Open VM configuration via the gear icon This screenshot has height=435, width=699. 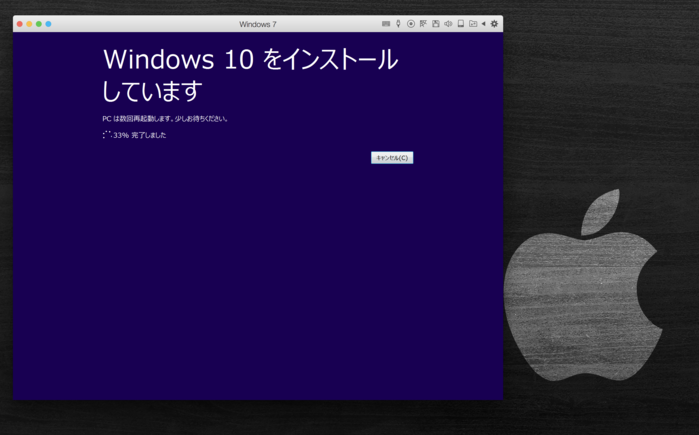coord(494,24)
